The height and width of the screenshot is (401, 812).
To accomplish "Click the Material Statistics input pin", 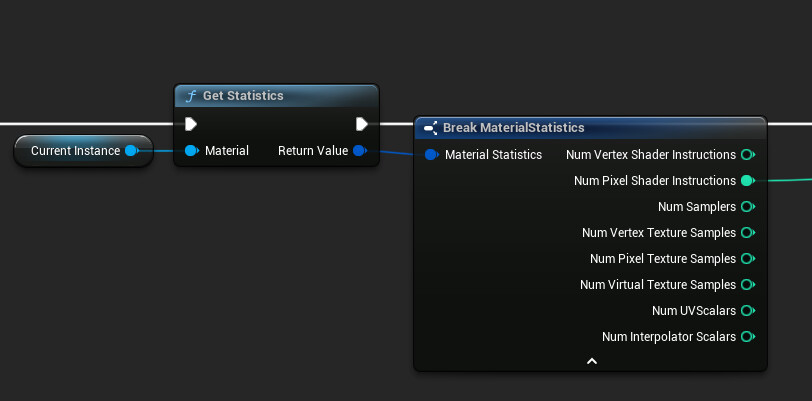I will tap(431, 154).
